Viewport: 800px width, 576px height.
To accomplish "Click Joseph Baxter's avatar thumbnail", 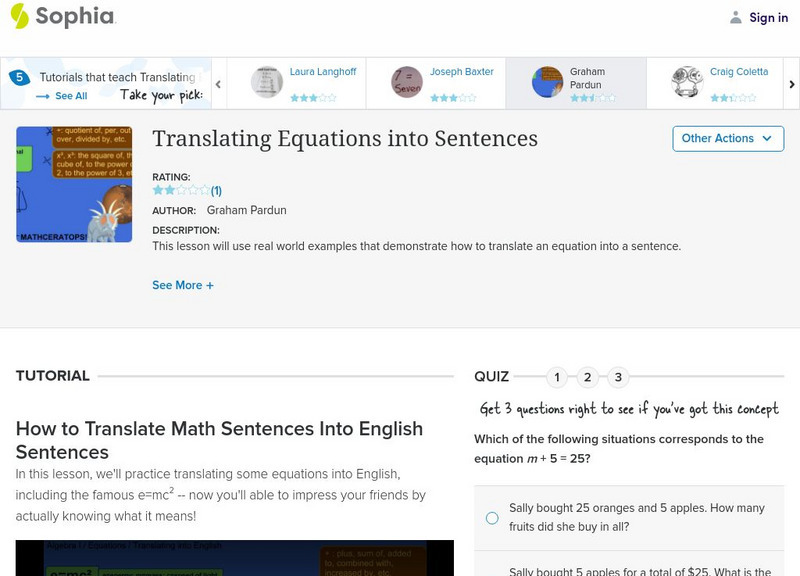I will pos(407,82).
